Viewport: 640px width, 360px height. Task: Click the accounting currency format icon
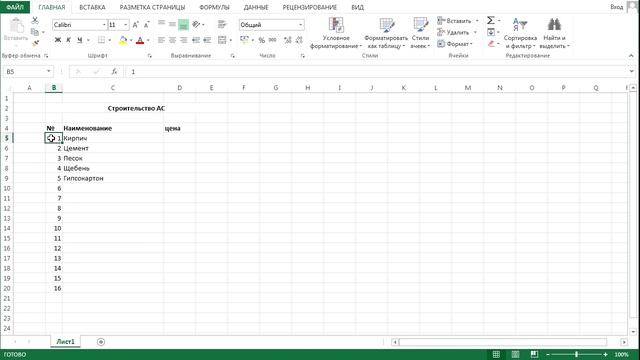(x=244, y=40)
